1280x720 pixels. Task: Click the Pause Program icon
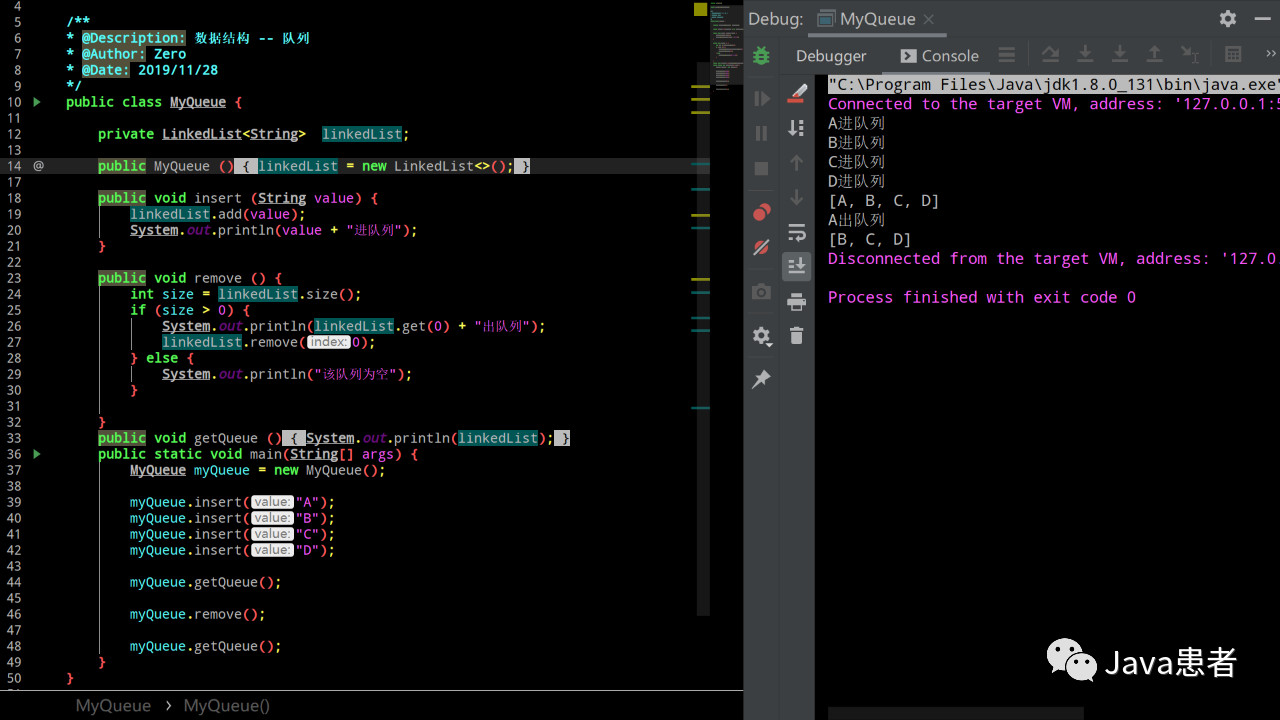(761, 134)
